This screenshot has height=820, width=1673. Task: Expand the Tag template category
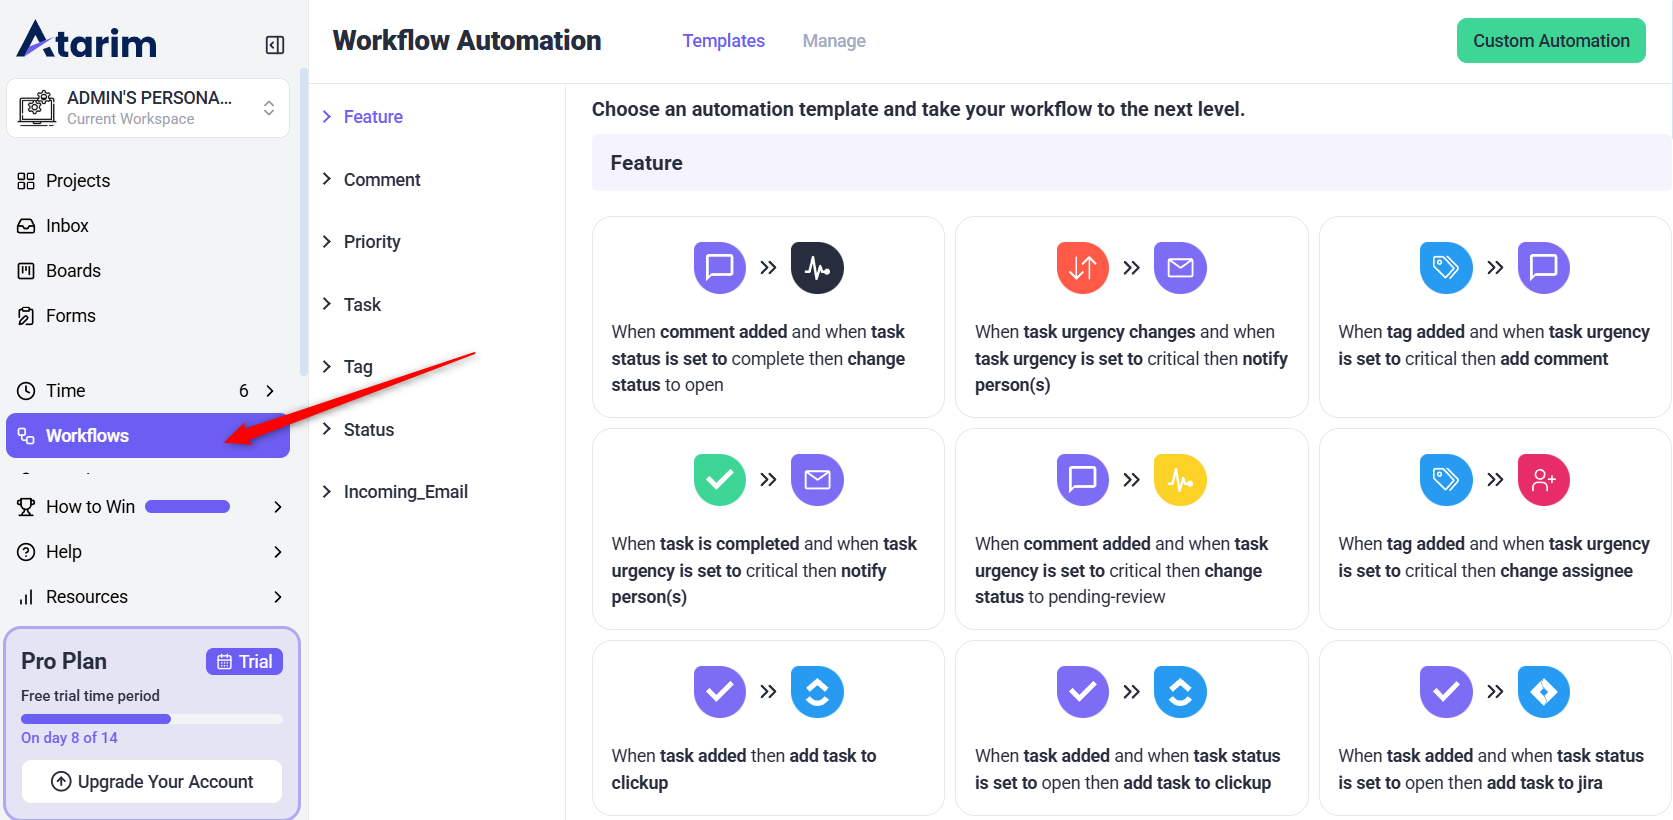pos(357,367)
